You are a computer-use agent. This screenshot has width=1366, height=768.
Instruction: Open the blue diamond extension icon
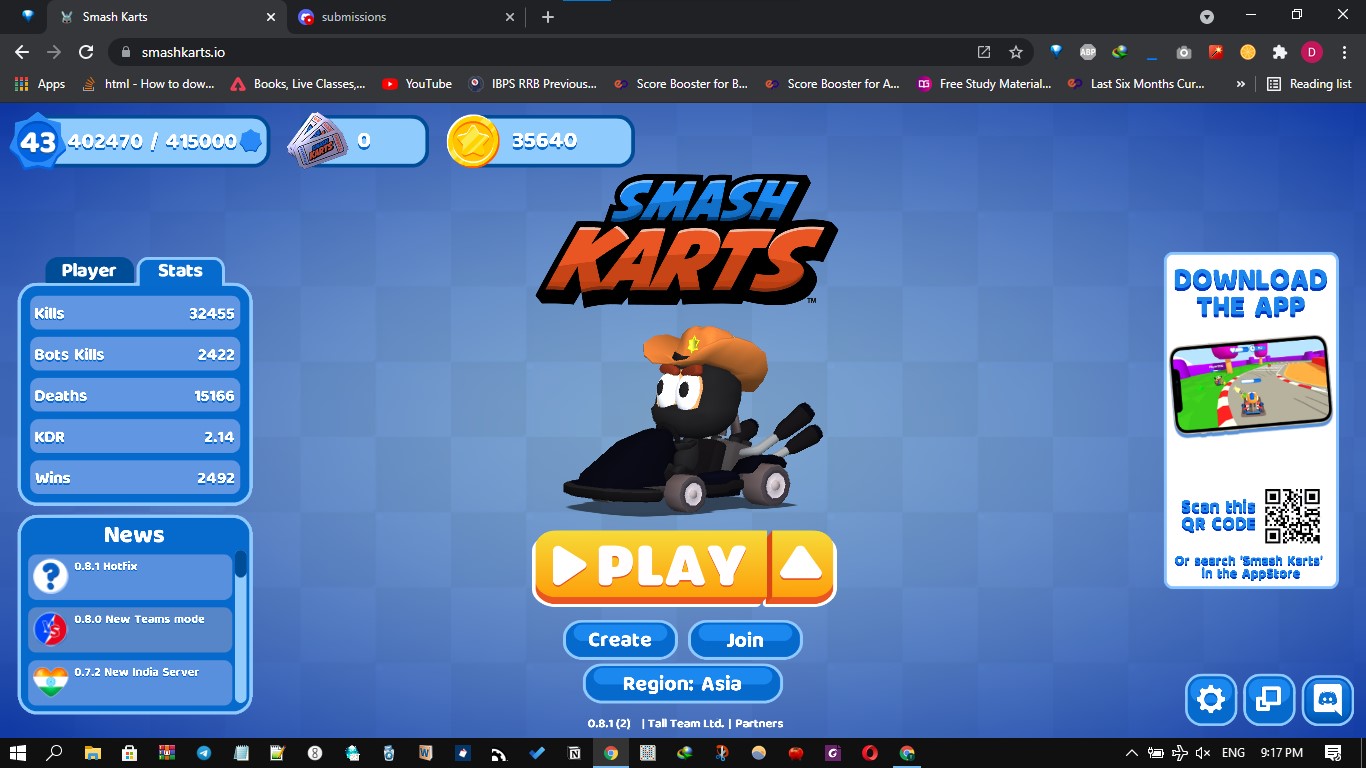[1056, 52]
